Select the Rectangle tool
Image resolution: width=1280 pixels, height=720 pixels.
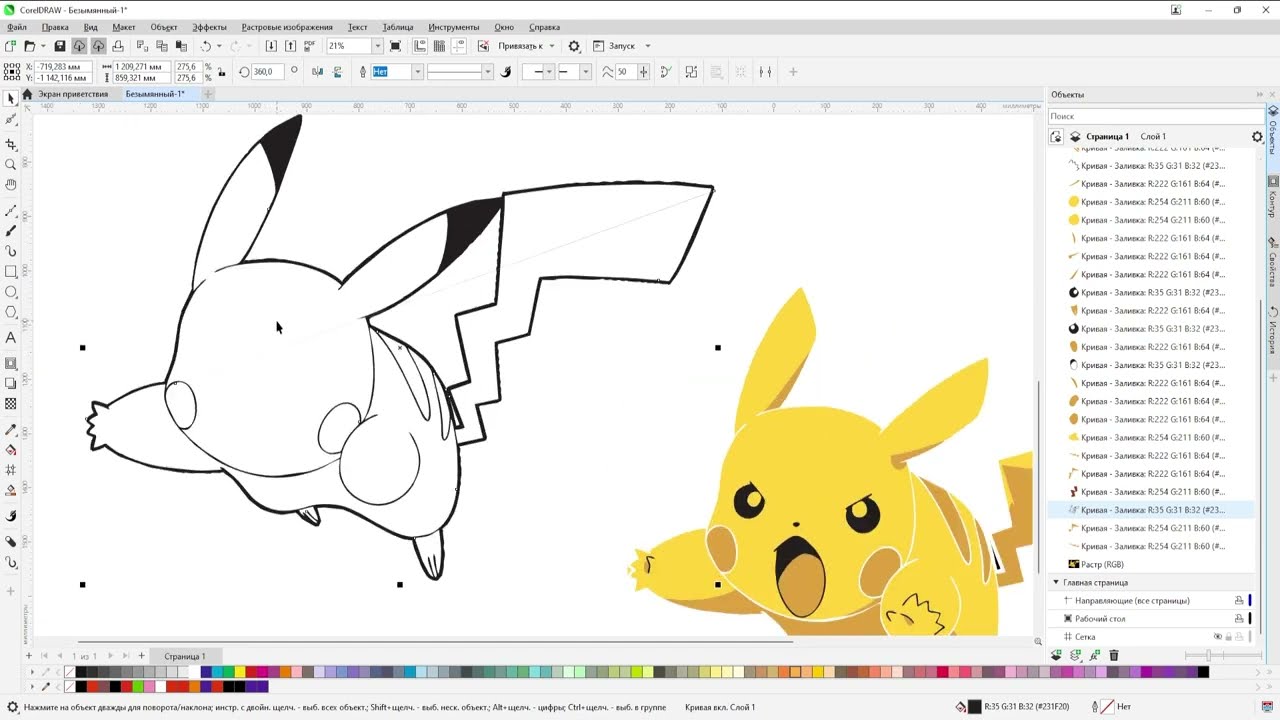(x=11, y=271)
